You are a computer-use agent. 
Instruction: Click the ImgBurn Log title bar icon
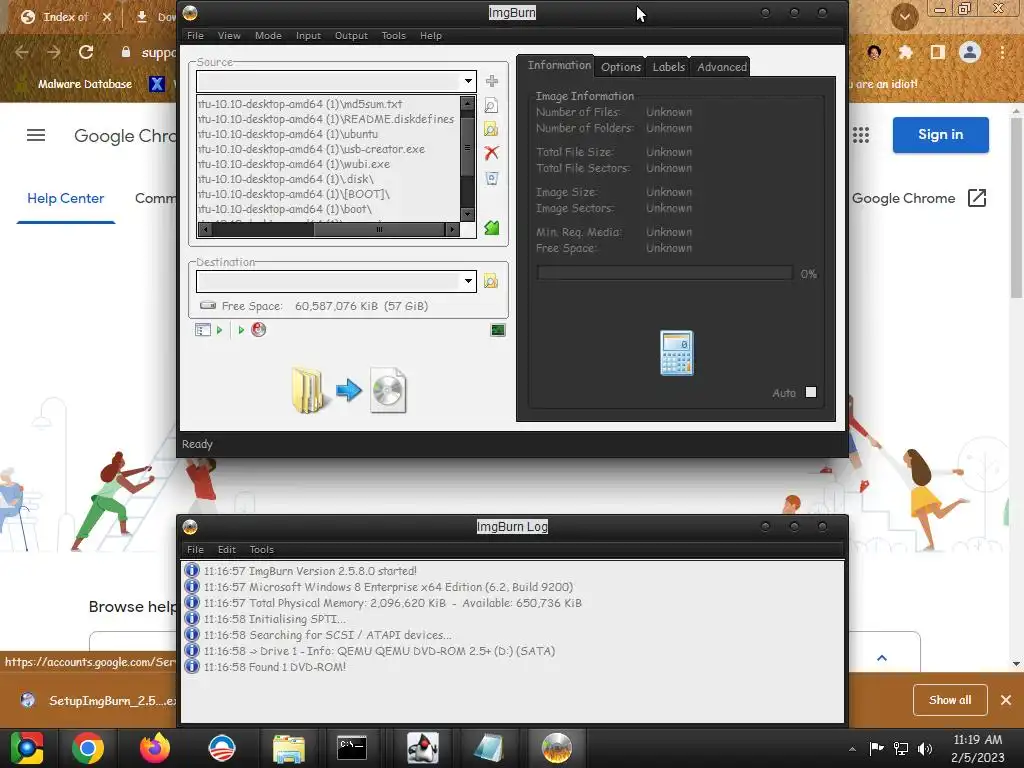click(190, 526)
